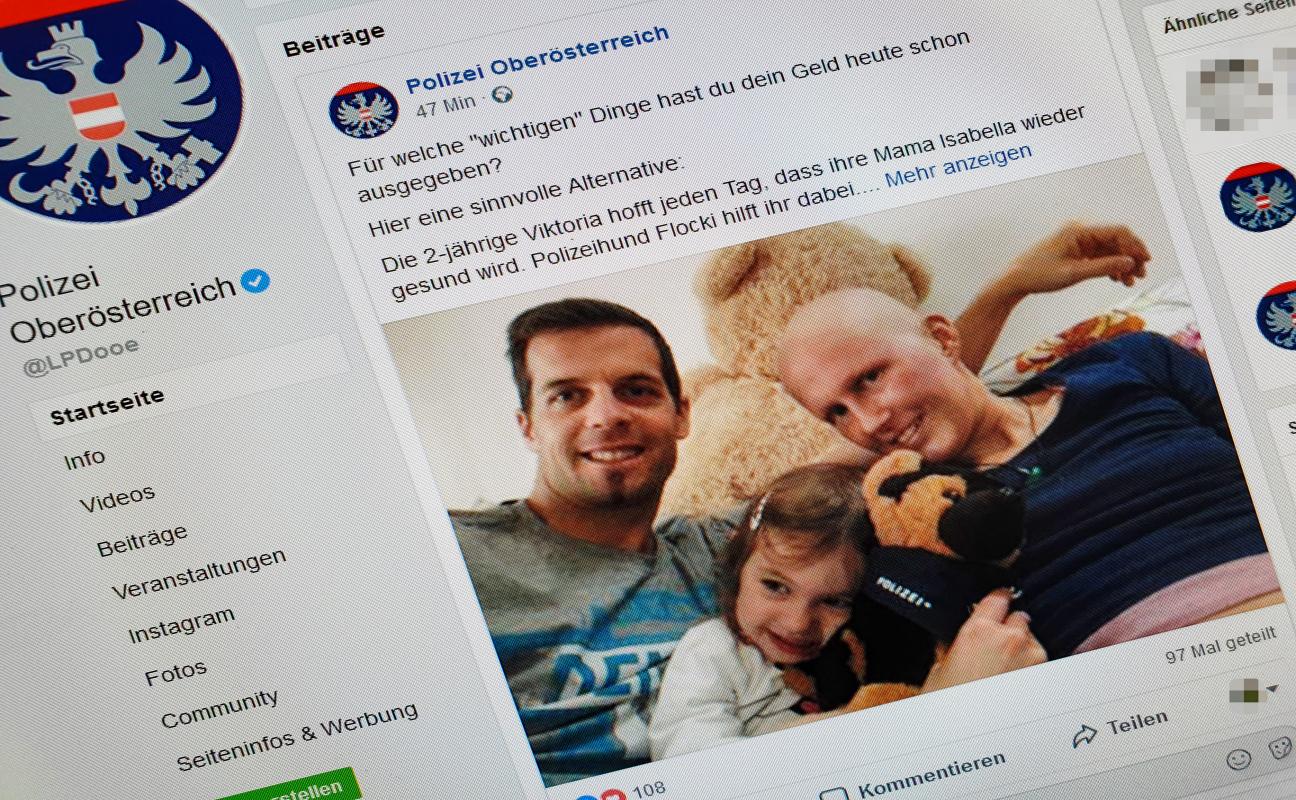Click the Teilen share arrow icon
The width and height of the screenshot is (1296, 800).
coord(1084,735)
